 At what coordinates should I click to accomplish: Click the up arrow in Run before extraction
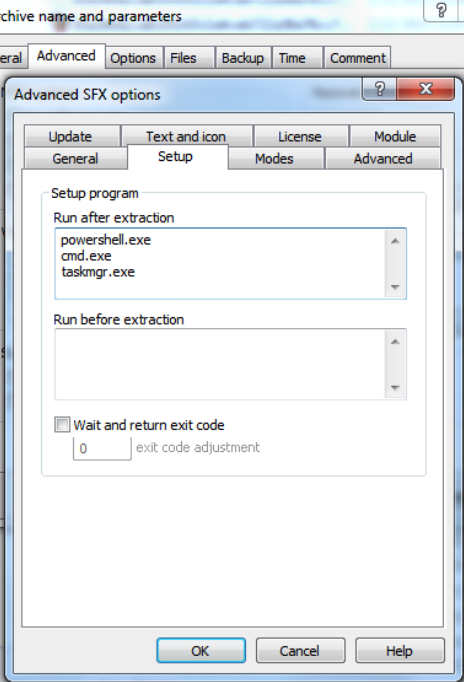[395, 342]
